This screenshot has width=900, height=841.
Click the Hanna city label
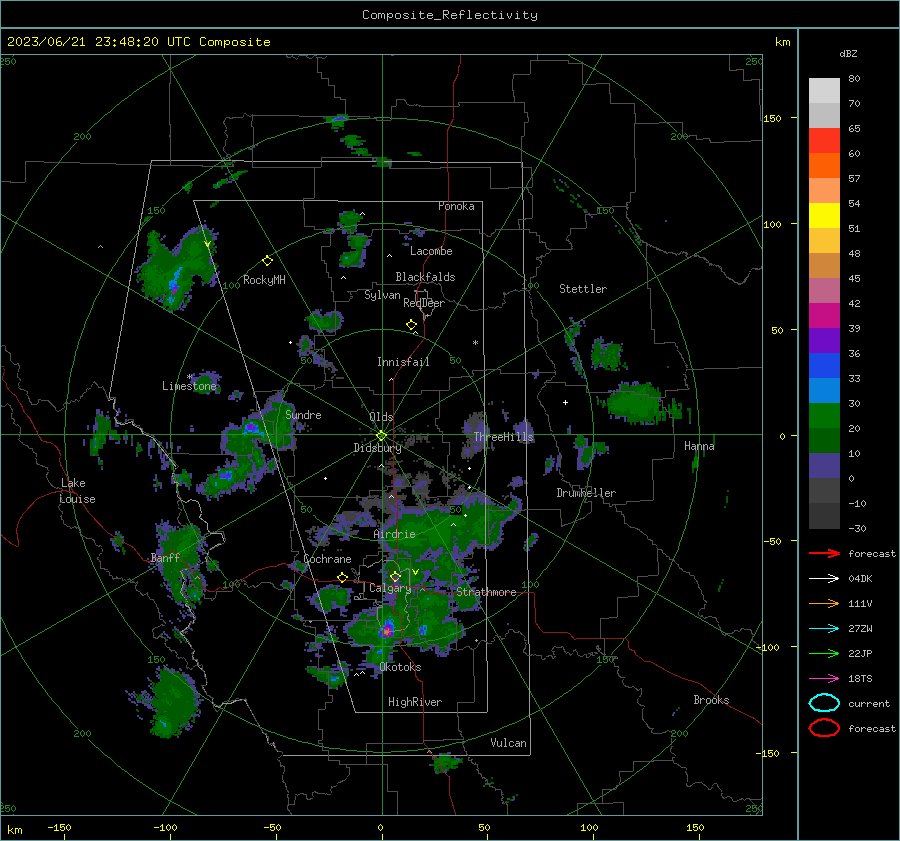coord(699,446)
